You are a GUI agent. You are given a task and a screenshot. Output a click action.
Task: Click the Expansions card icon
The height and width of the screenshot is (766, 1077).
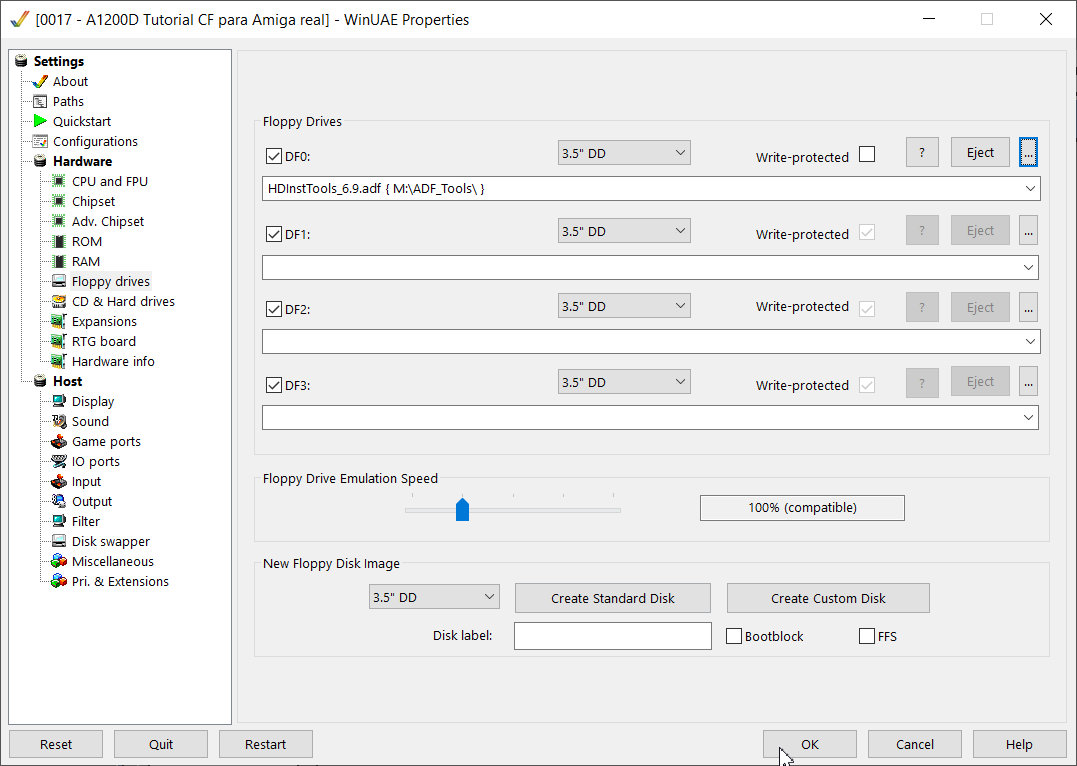tap(59, 321)
